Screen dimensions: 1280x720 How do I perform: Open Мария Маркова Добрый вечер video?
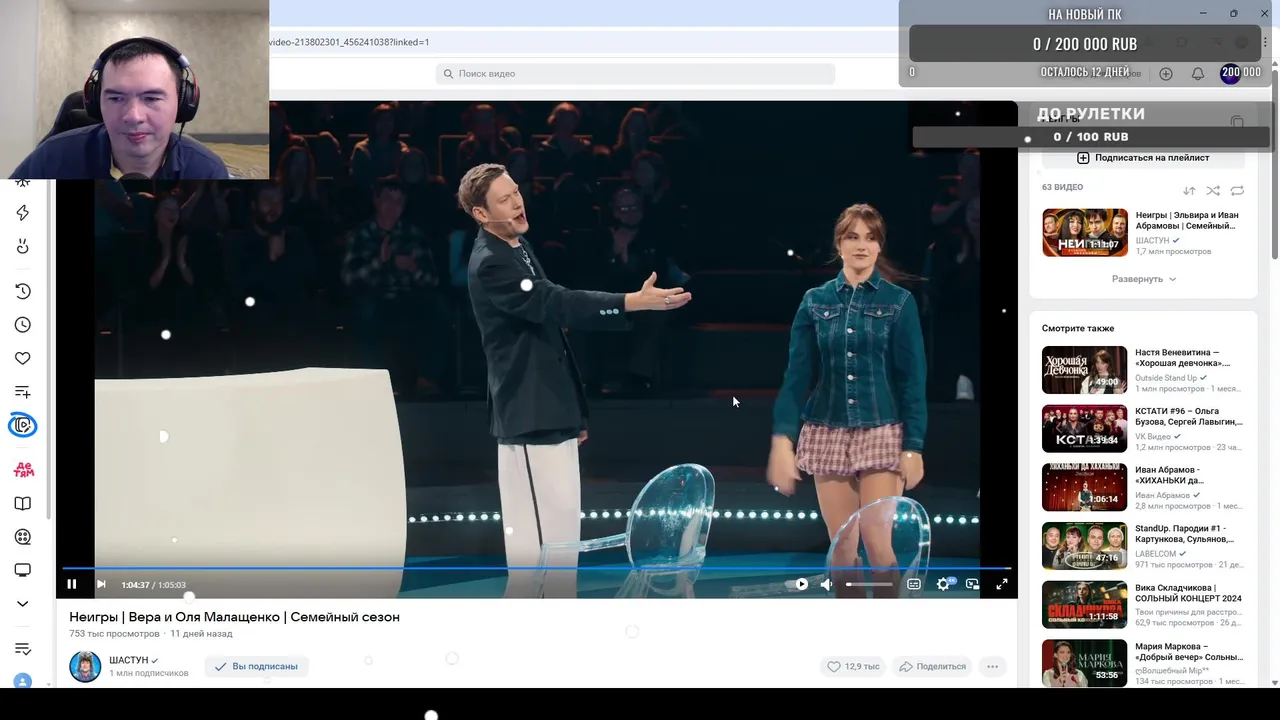[1143, 663]
